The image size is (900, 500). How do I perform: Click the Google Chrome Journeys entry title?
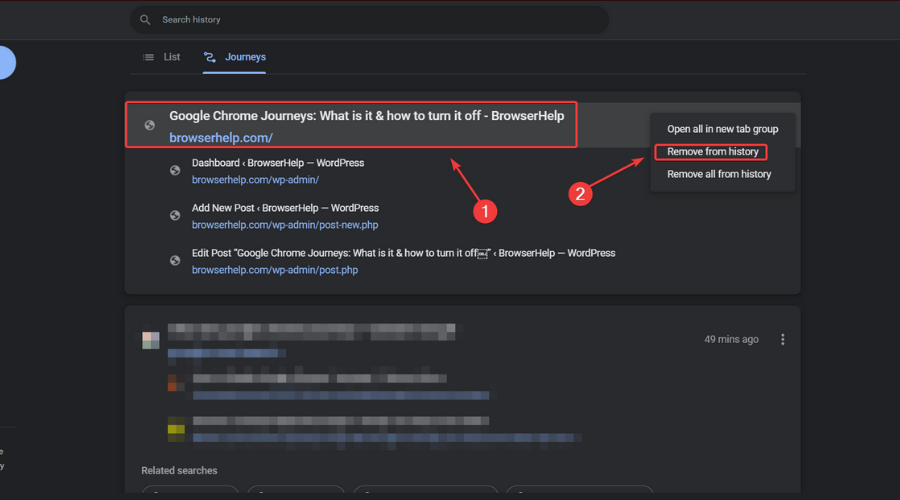point(367,116)
